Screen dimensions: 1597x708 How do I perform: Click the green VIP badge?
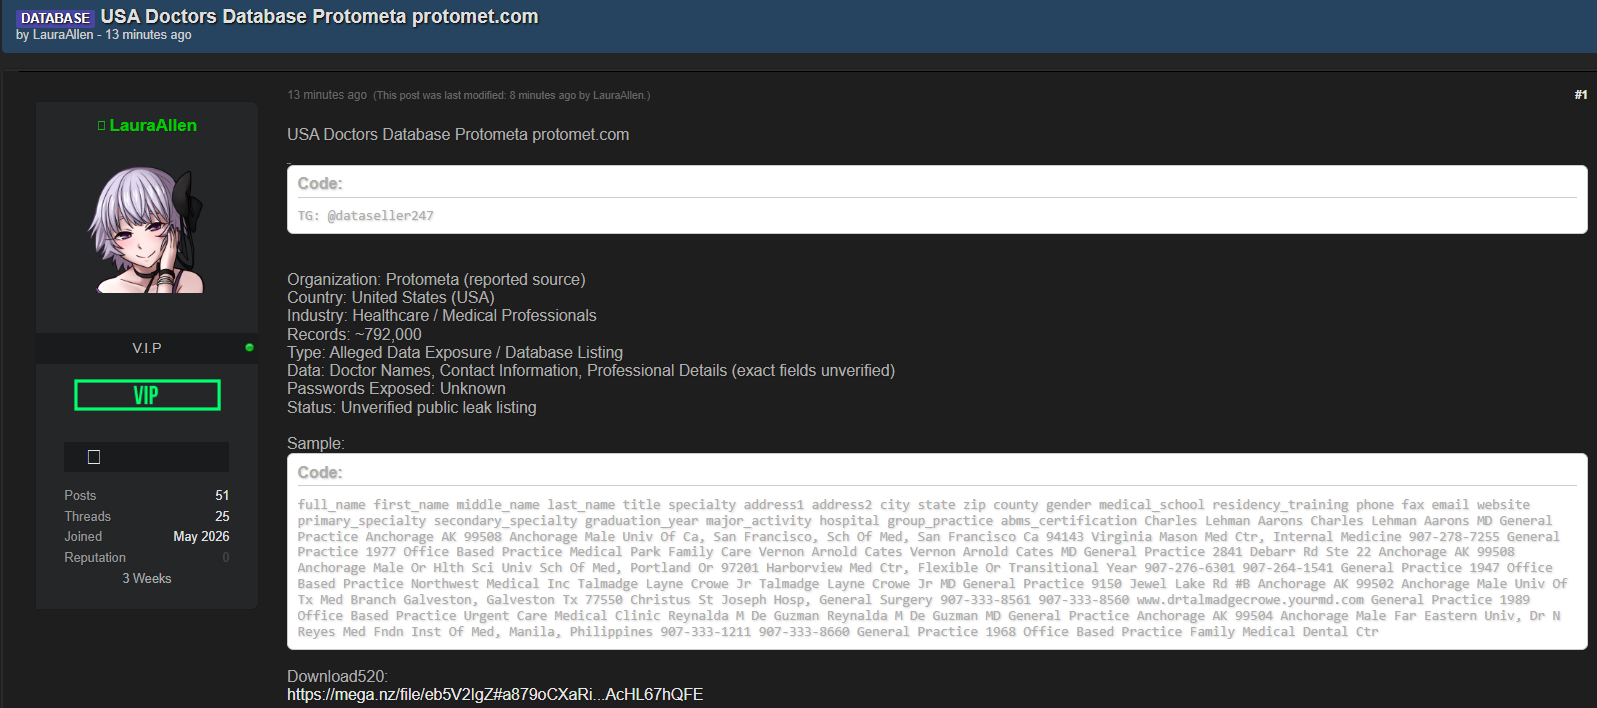coord(147,395)
